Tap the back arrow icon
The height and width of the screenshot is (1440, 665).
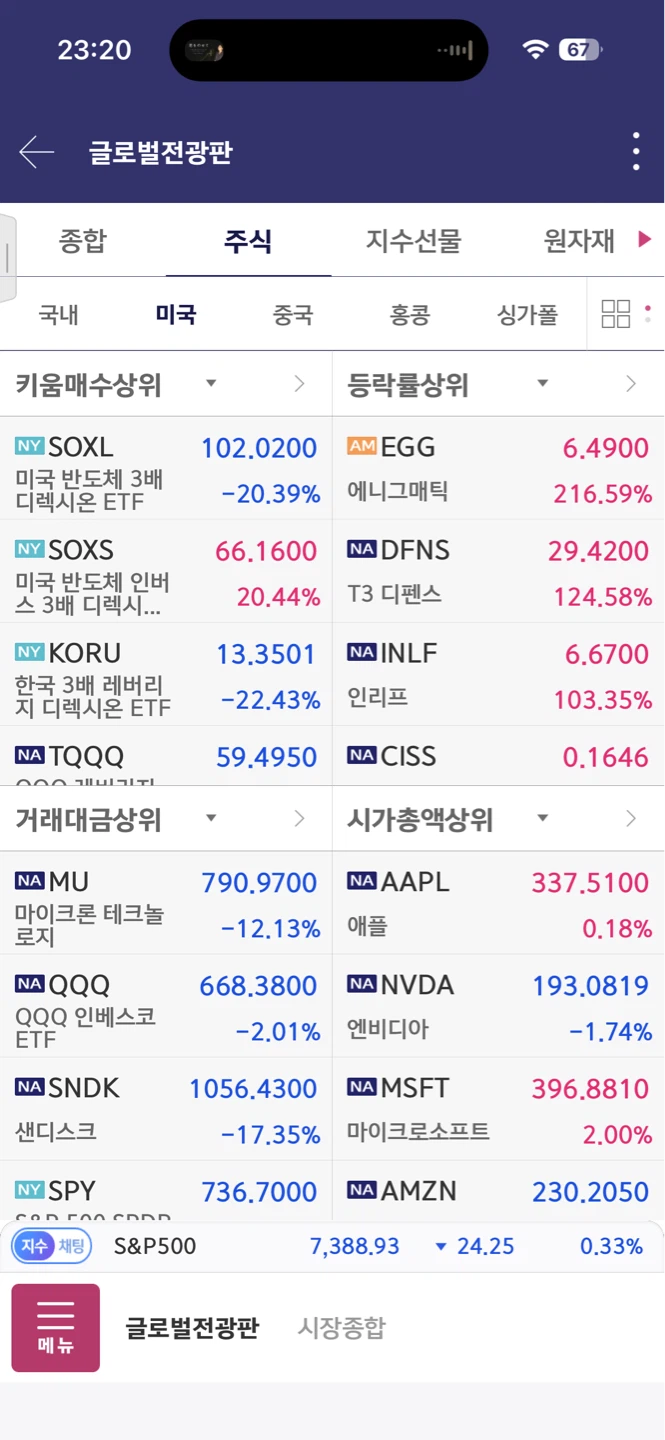pyautogui.click(x=37, y=152)
